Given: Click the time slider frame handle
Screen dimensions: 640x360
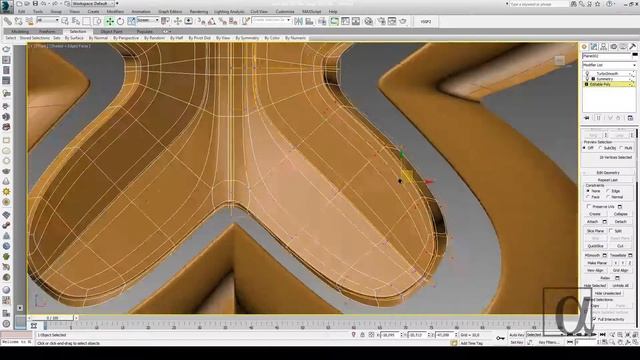Looking at the screenshot, I should tap(53, 318).
